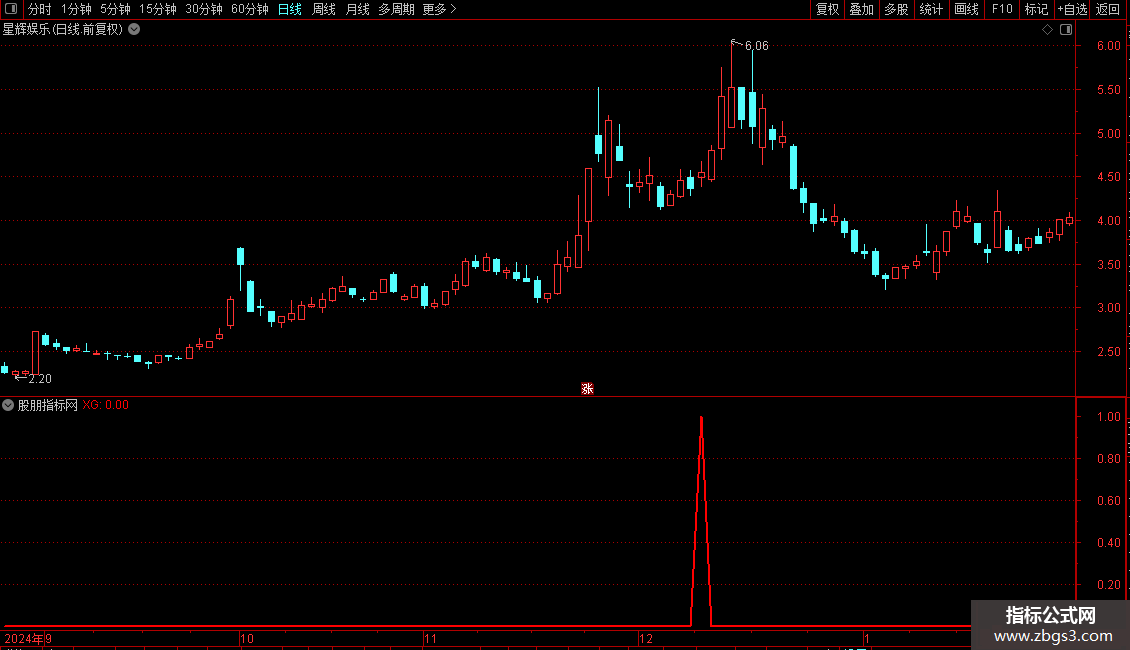
Task: Click the 6.06 high price label
Action: point(757,45)
